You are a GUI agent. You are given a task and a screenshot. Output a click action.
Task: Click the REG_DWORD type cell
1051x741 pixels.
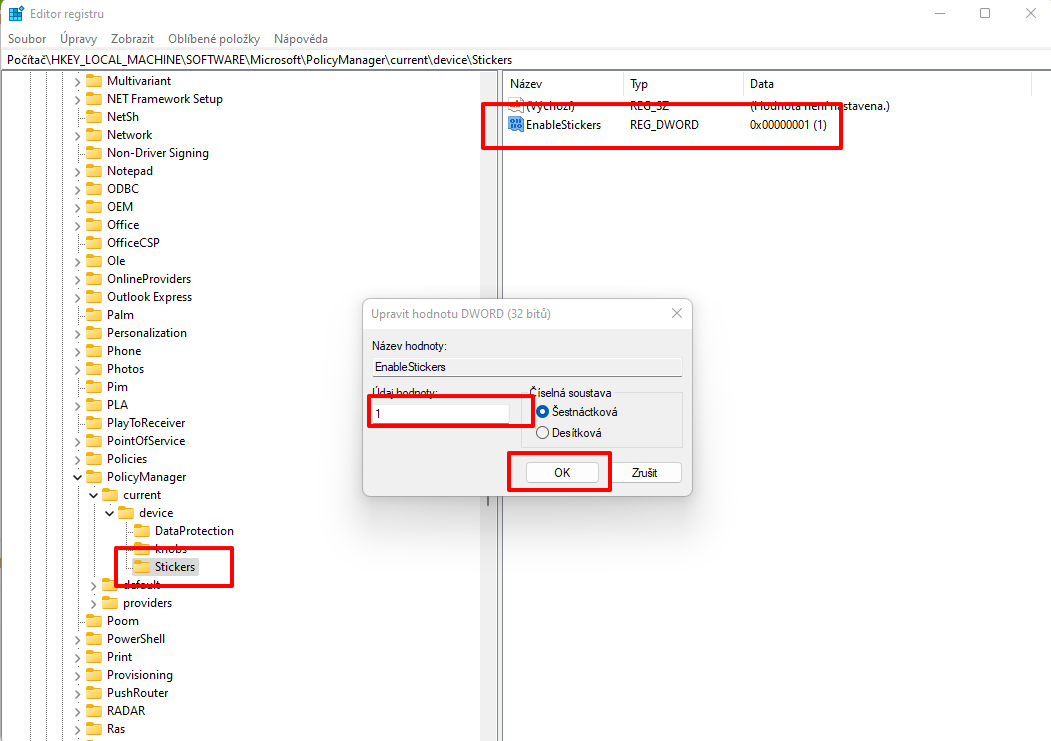coord(664,125)
